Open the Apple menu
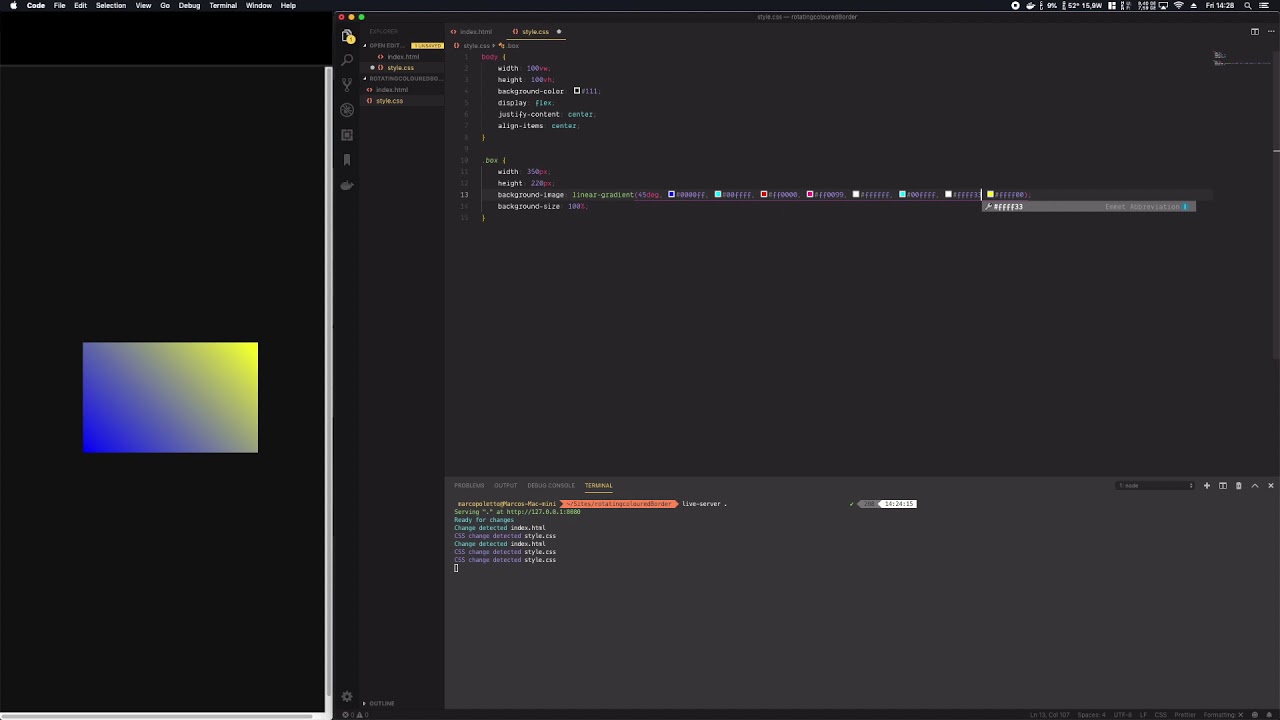 point(13,5)
